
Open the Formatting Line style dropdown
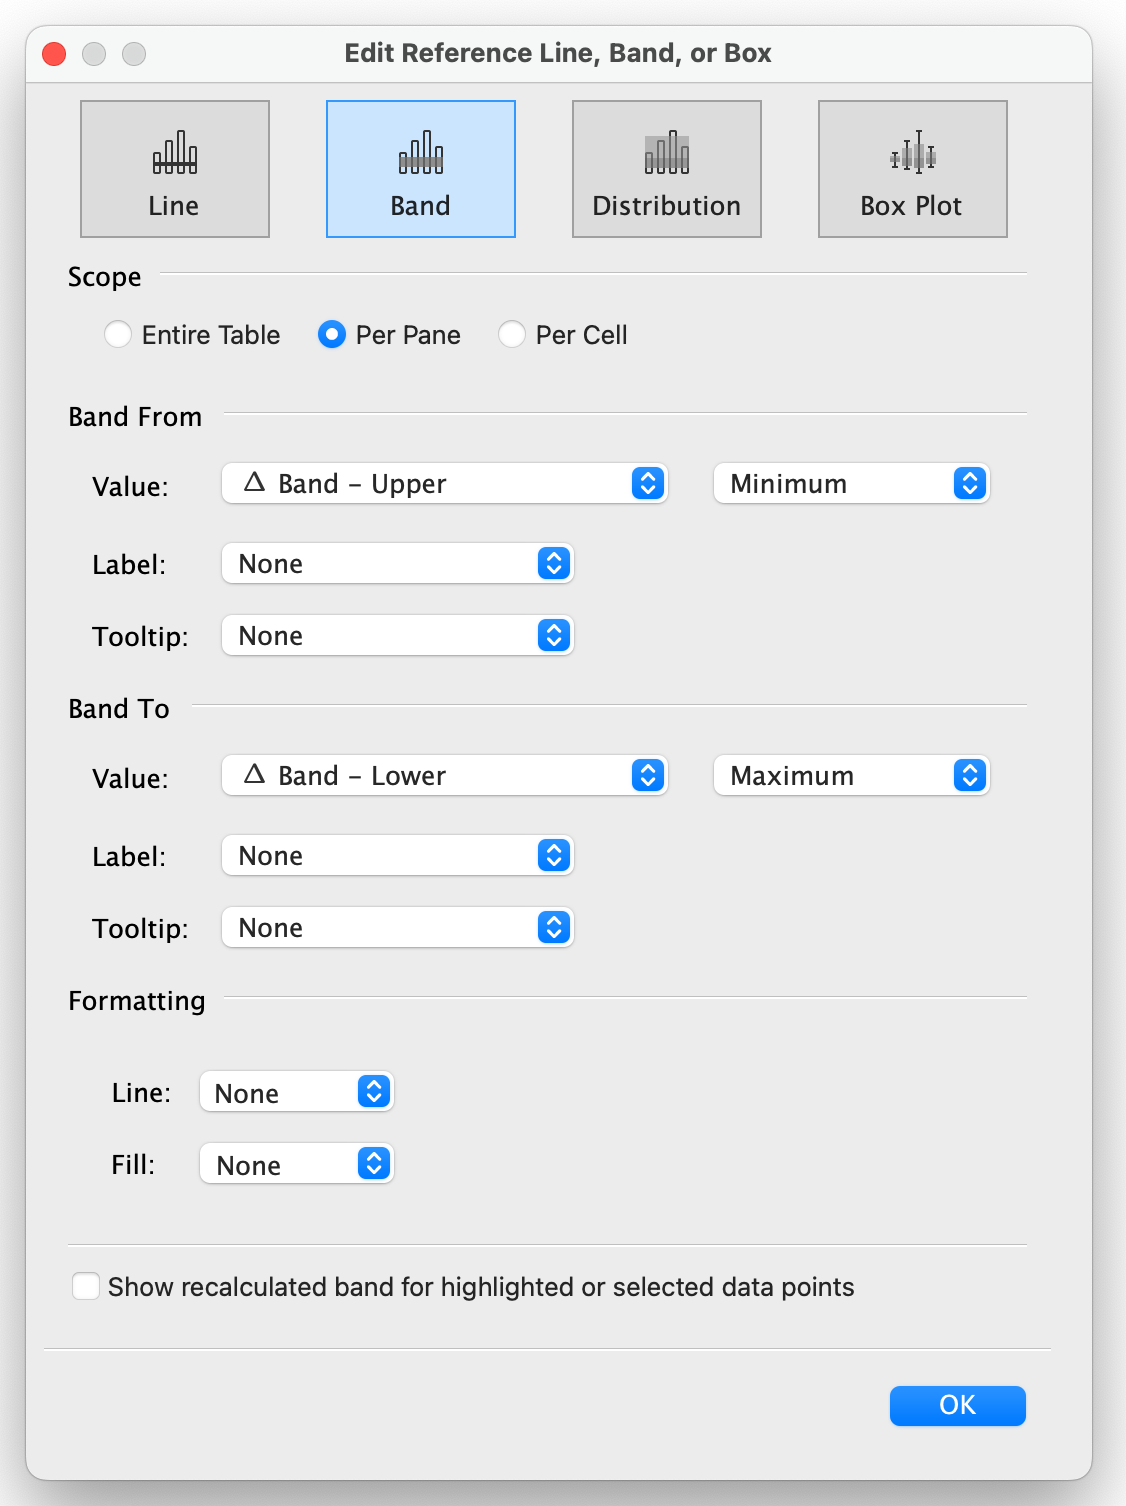(x=297, y=1092)
